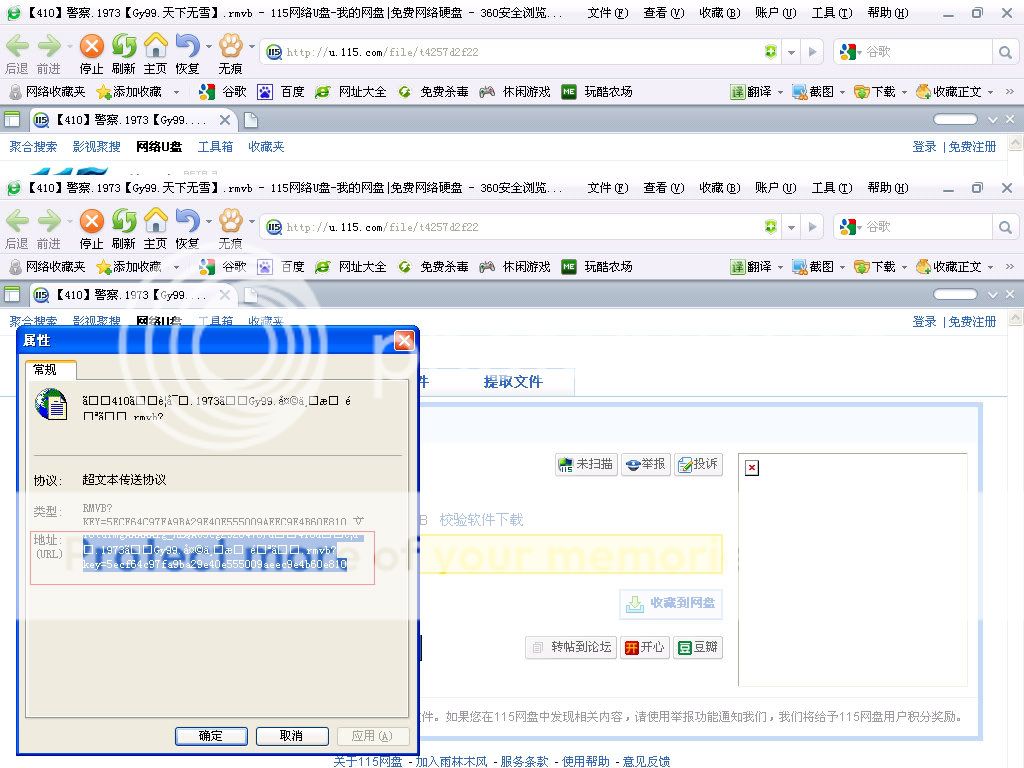Open the 意见反馈 footer link
Viewport: 1024px width, 768px height.
pos(646,761)
